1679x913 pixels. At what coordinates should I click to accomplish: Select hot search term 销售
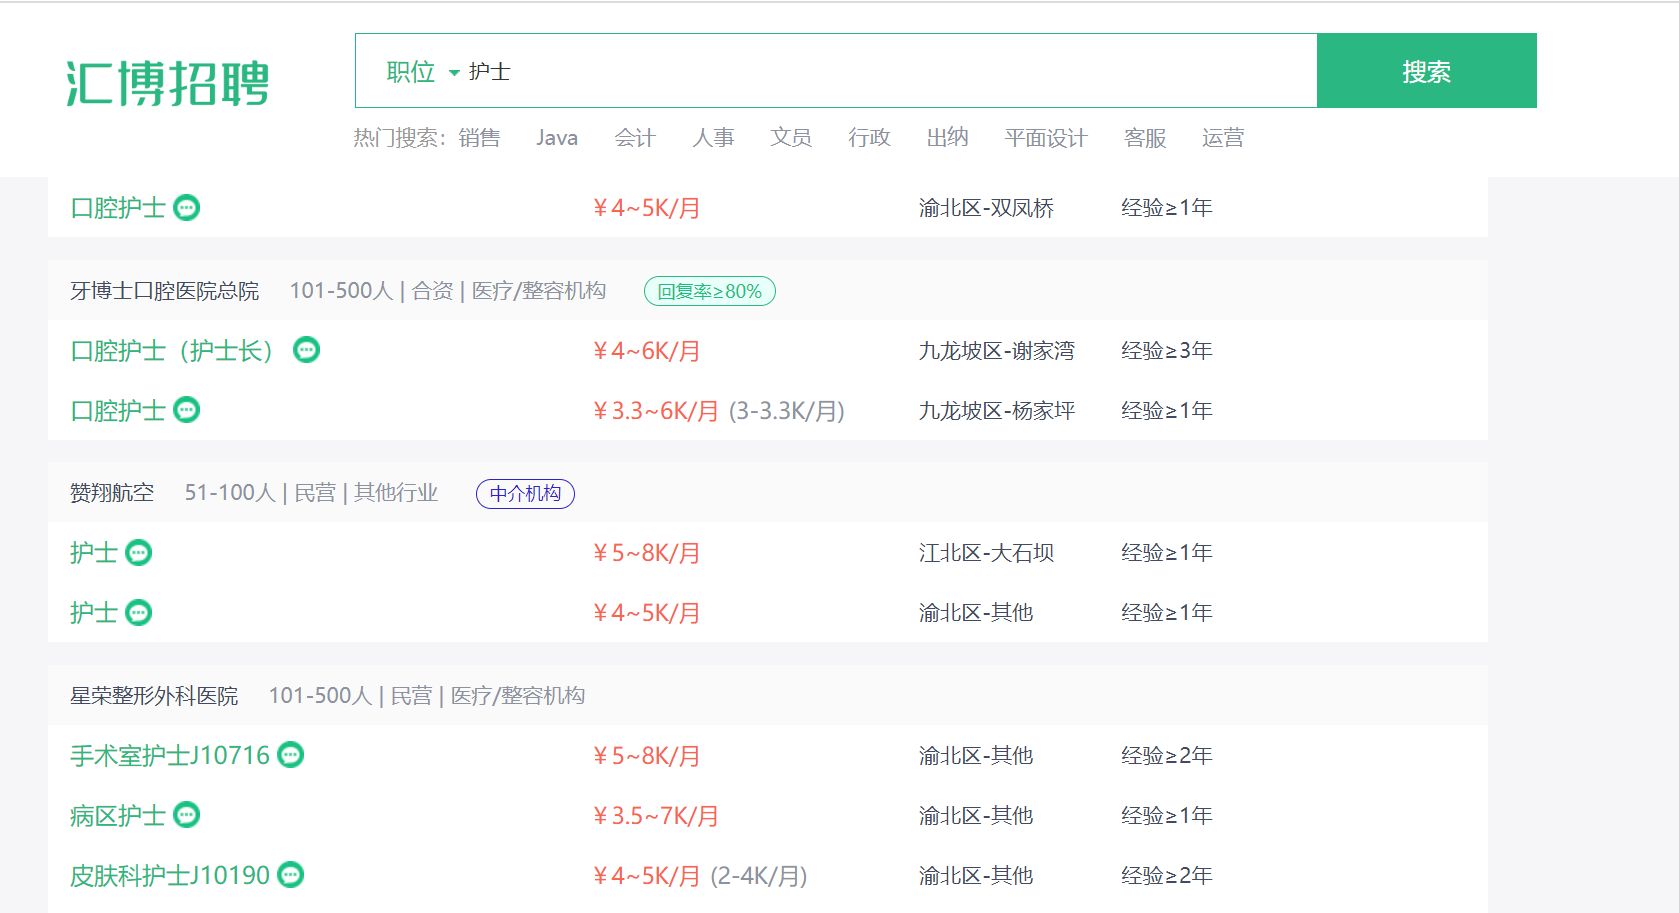pos(479,138)
